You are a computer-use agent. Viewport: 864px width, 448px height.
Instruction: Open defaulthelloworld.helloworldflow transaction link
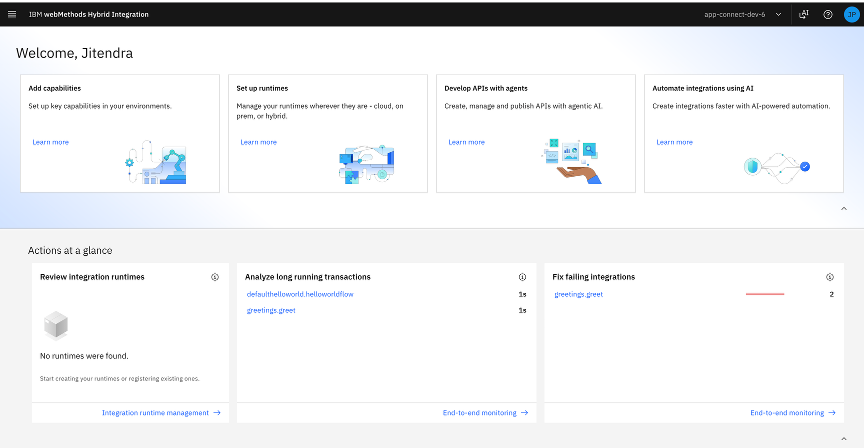pyautogui.click(x=300, y=294)
